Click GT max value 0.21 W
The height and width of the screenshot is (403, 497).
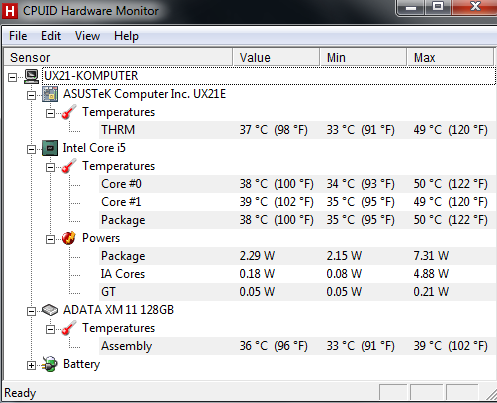click(x=431, y=292)
